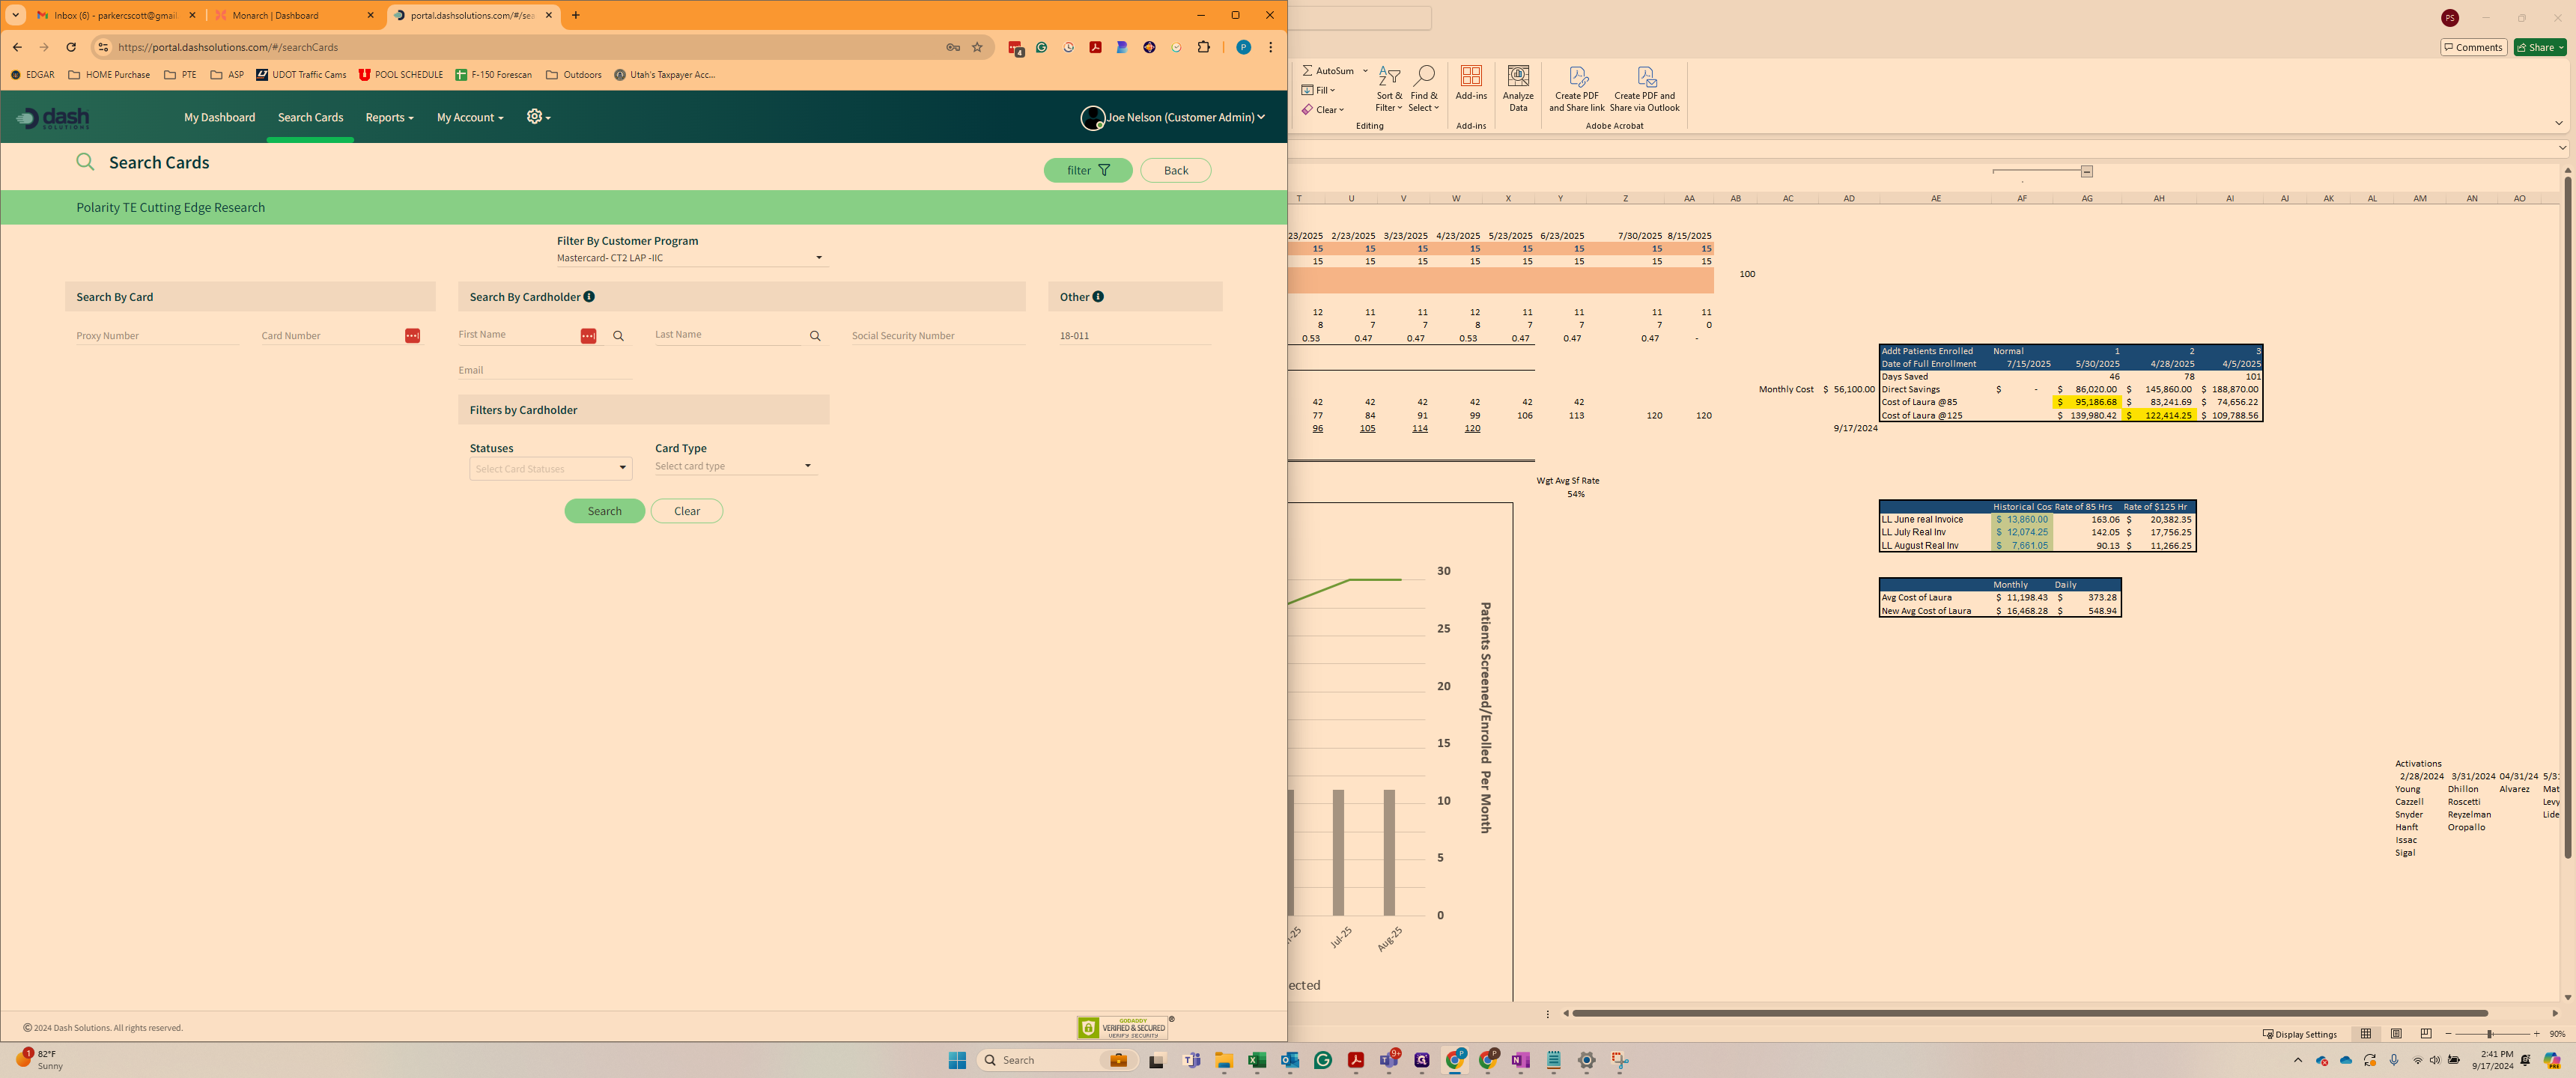This screenshot has width=2576, height=1078.
Task: Open the Select Card Statuses dropdown
Action: 551,468
